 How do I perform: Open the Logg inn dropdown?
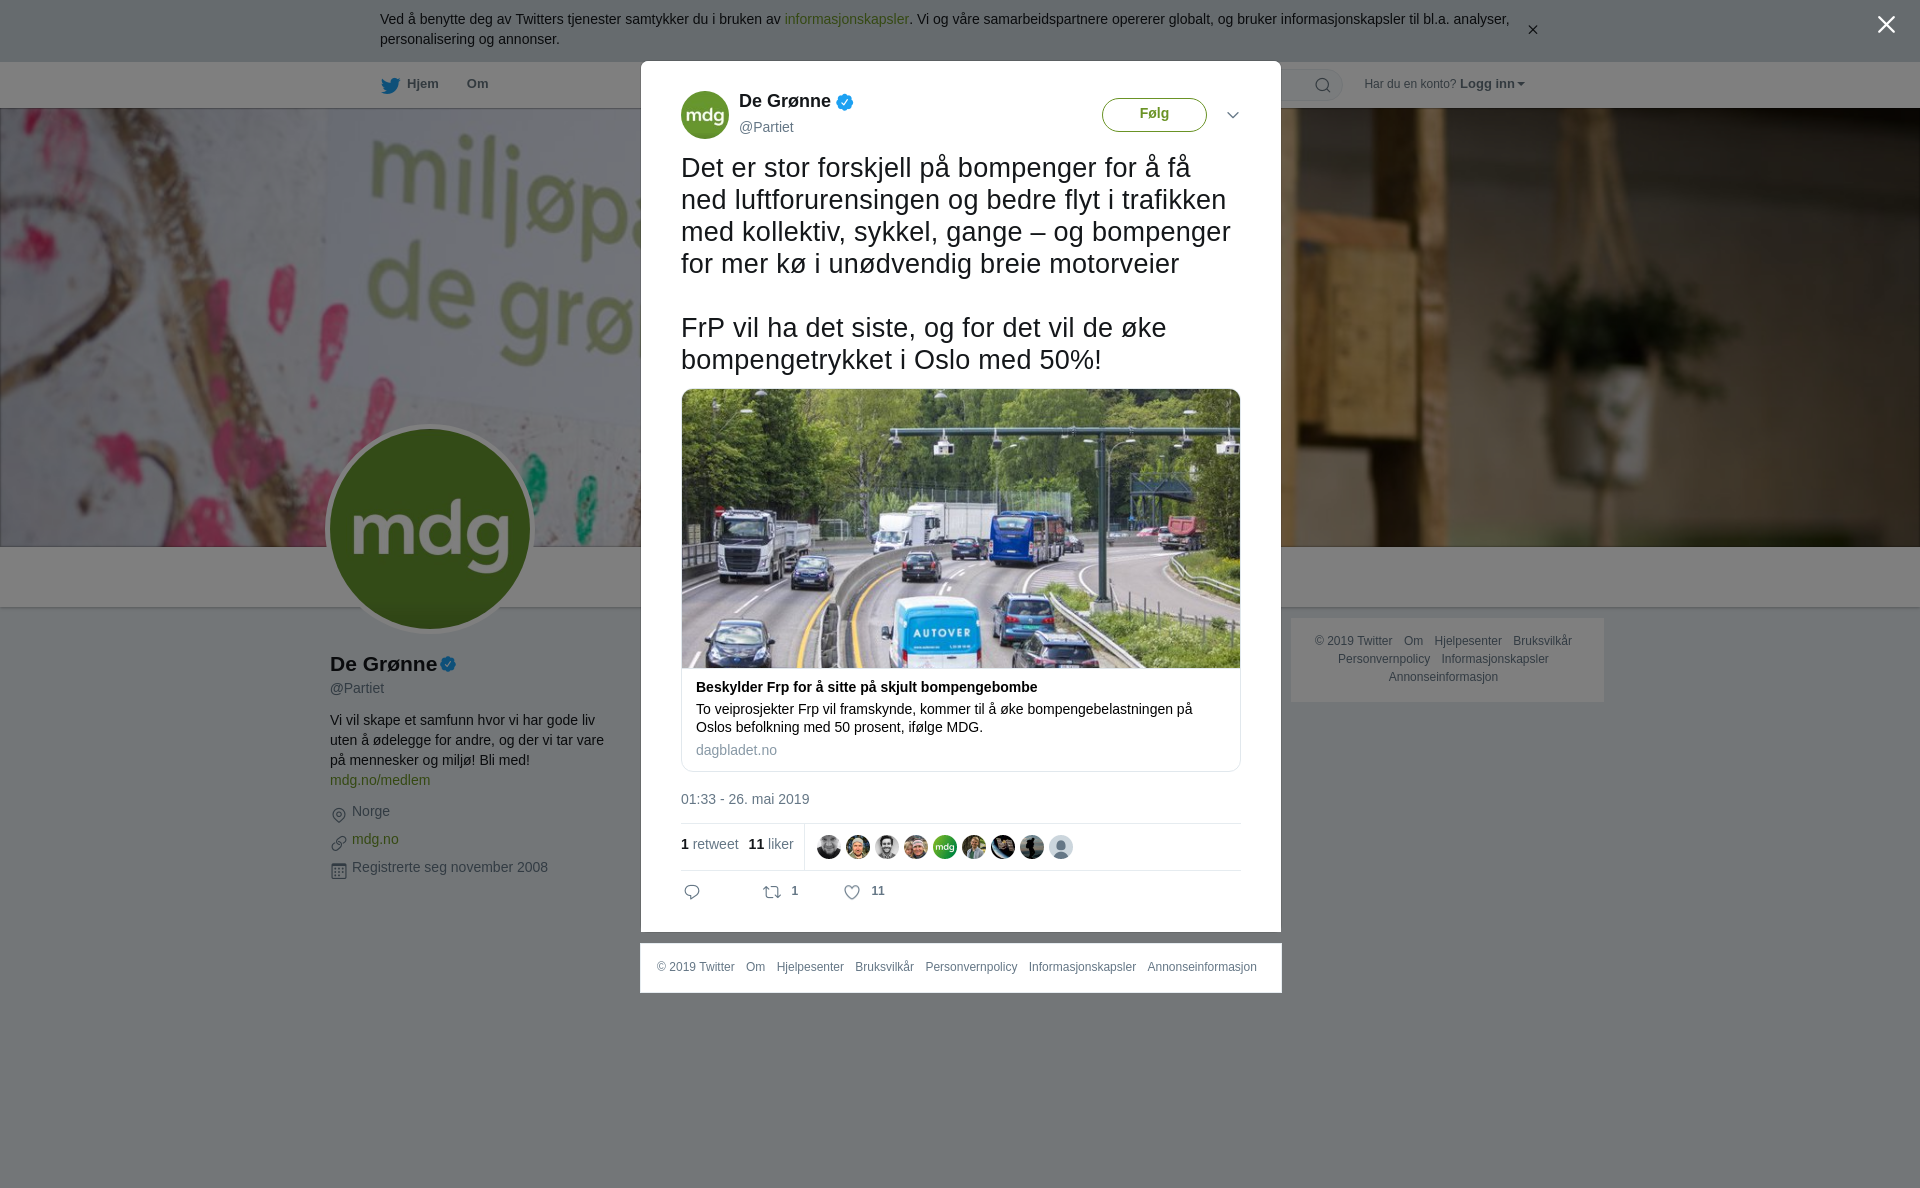click(1492, 84)
